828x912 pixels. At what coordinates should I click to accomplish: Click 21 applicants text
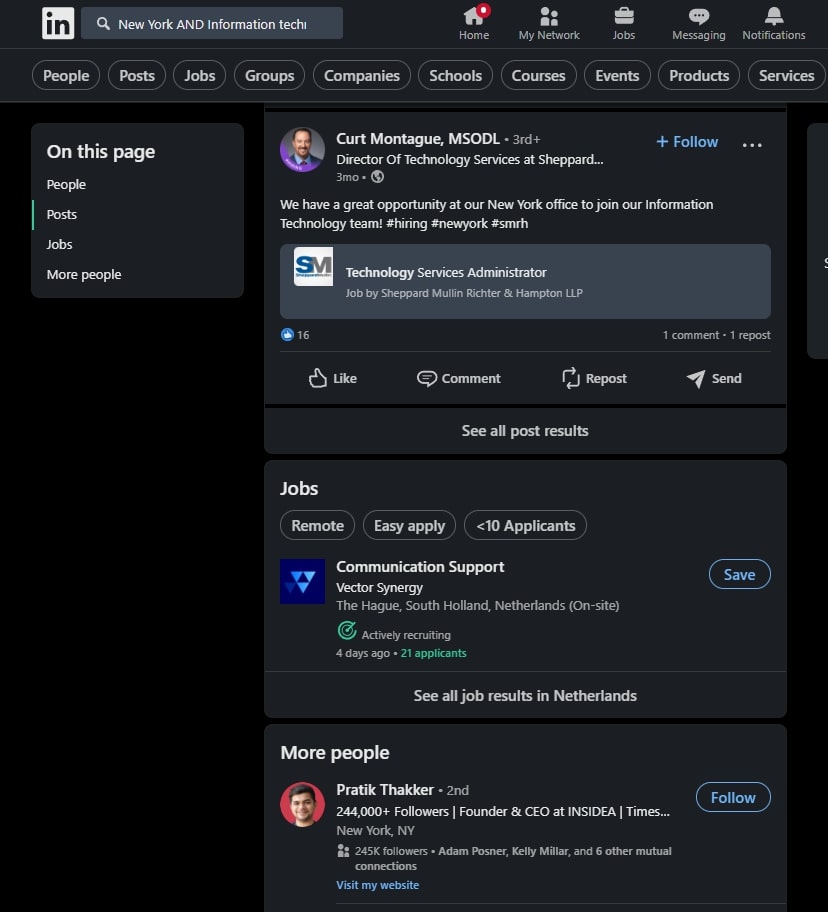click(x=433, y=653)
